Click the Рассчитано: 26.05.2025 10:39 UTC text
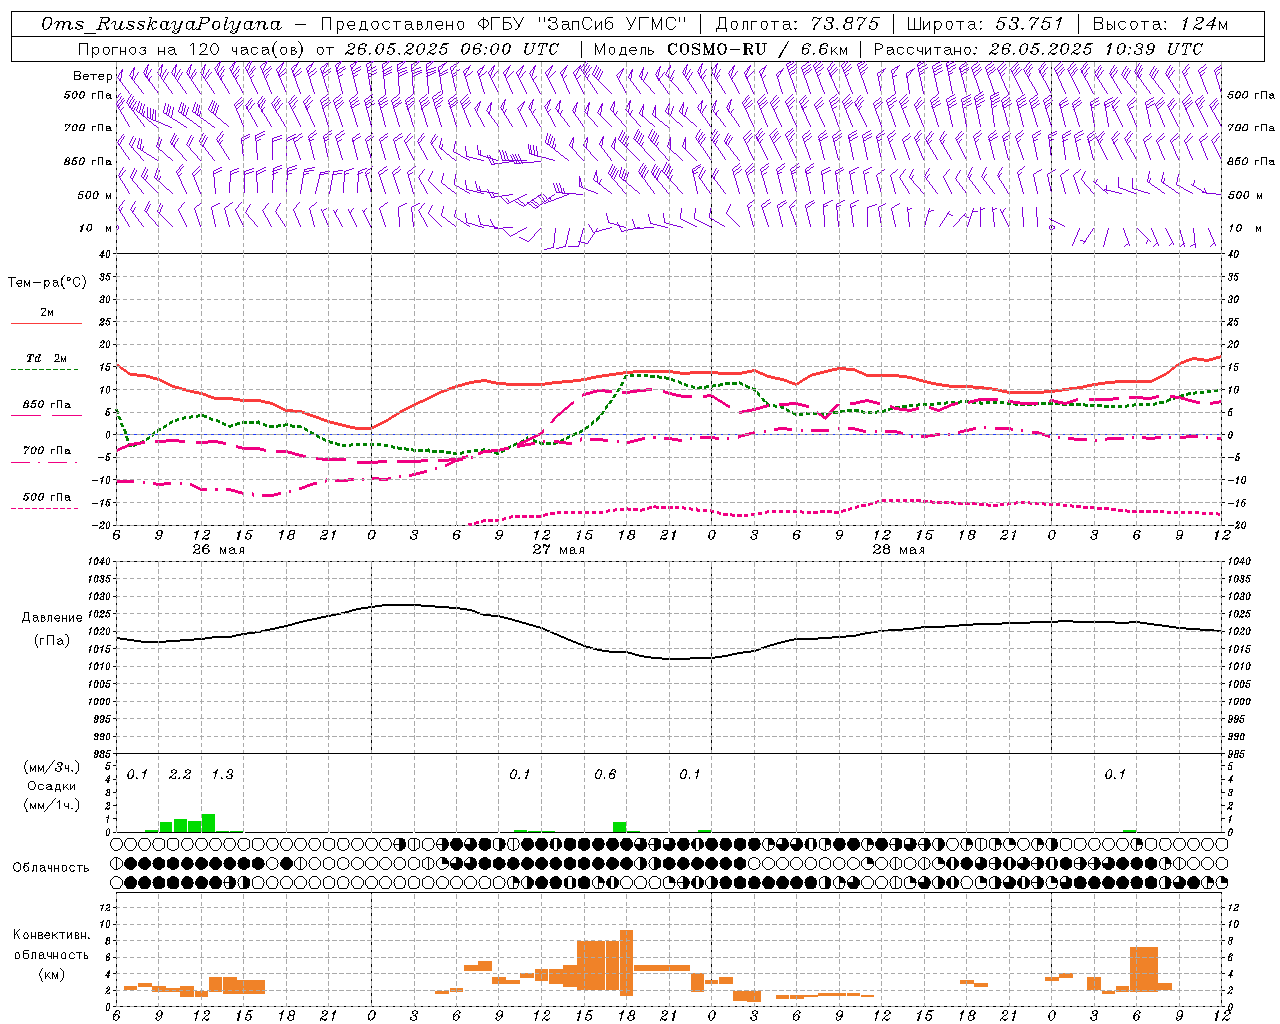 pos(1038,49)
